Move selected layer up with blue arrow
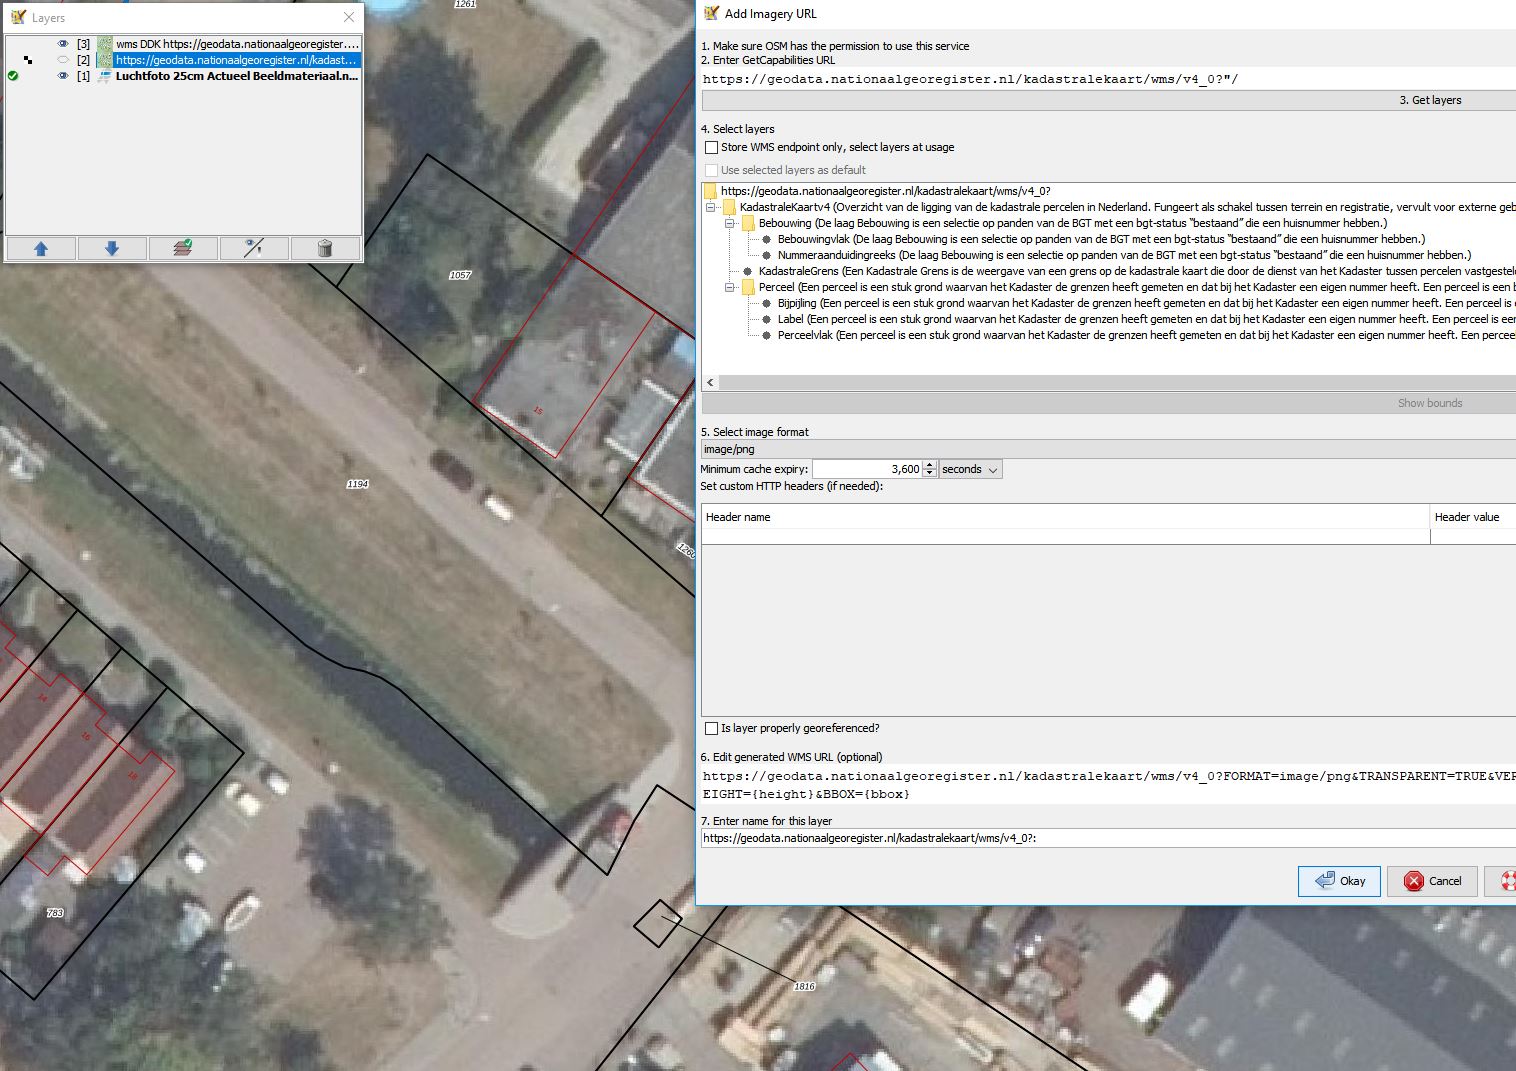This screenshot has height=1071, width=1516. pyautogui.click(x=41, y=248)
